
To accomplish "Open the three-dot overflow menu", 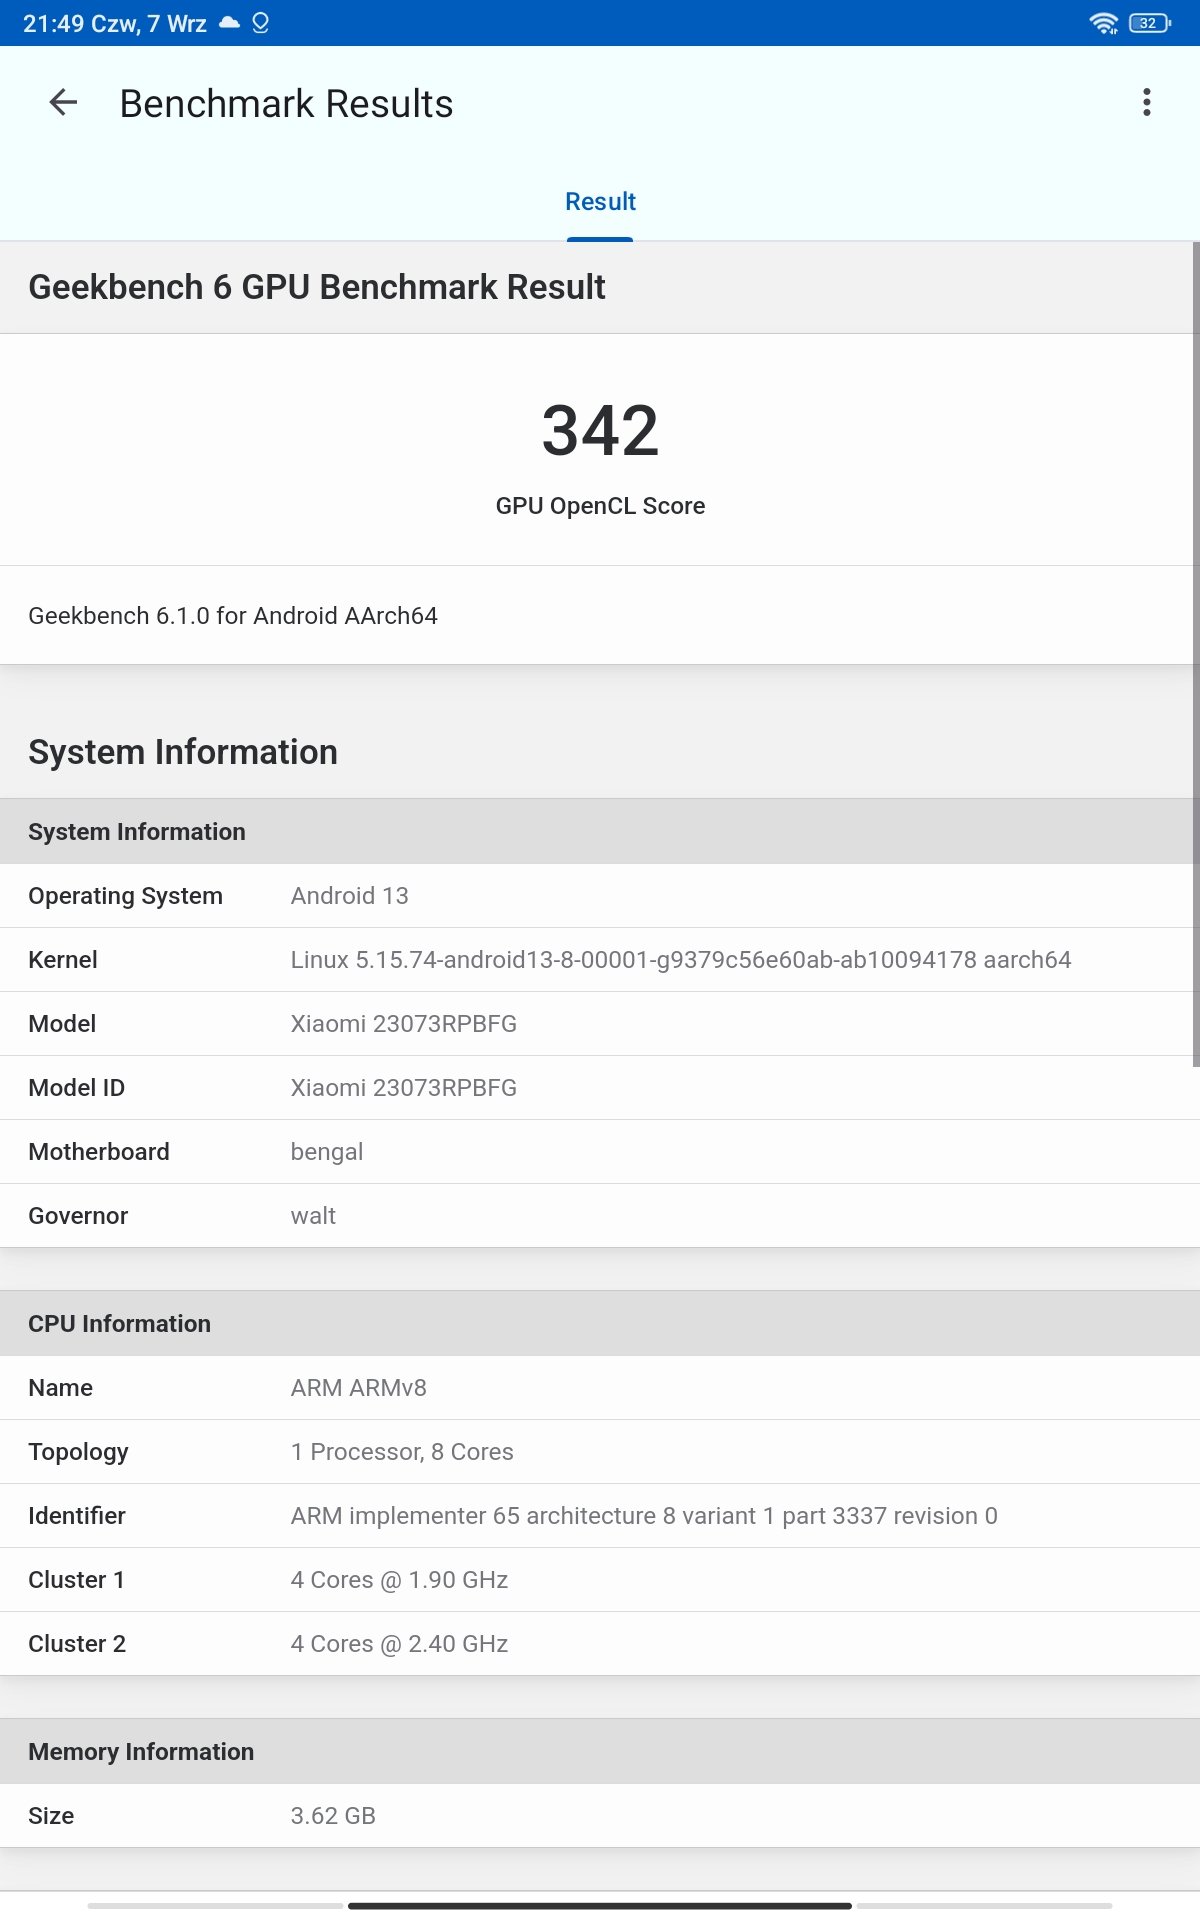I will [1146, 102].
